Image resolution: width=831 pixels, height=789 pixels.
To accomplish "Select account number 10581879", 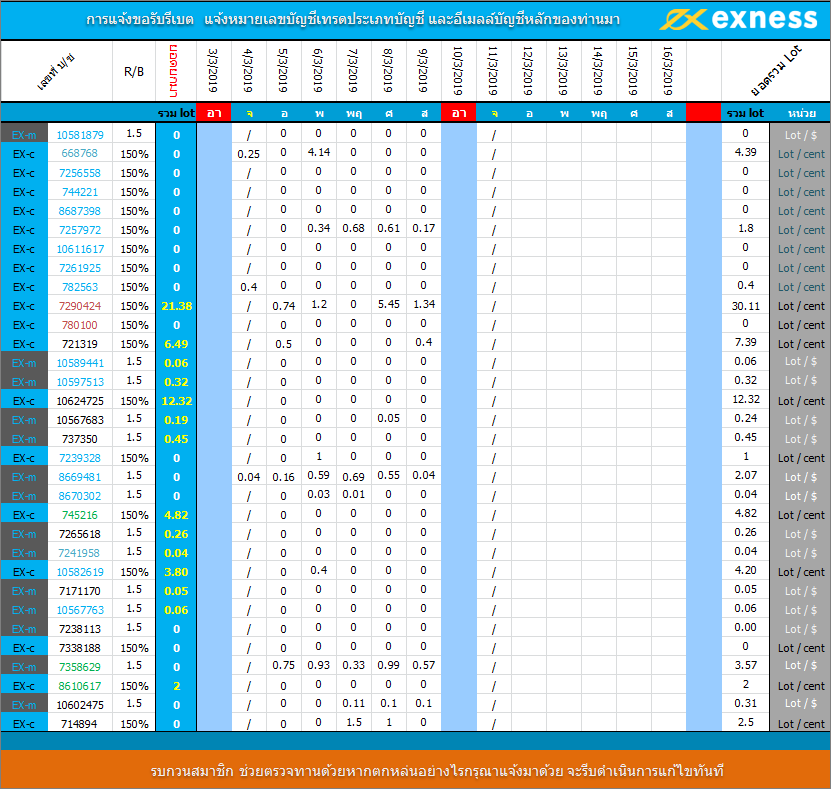I will pos(79,134).
